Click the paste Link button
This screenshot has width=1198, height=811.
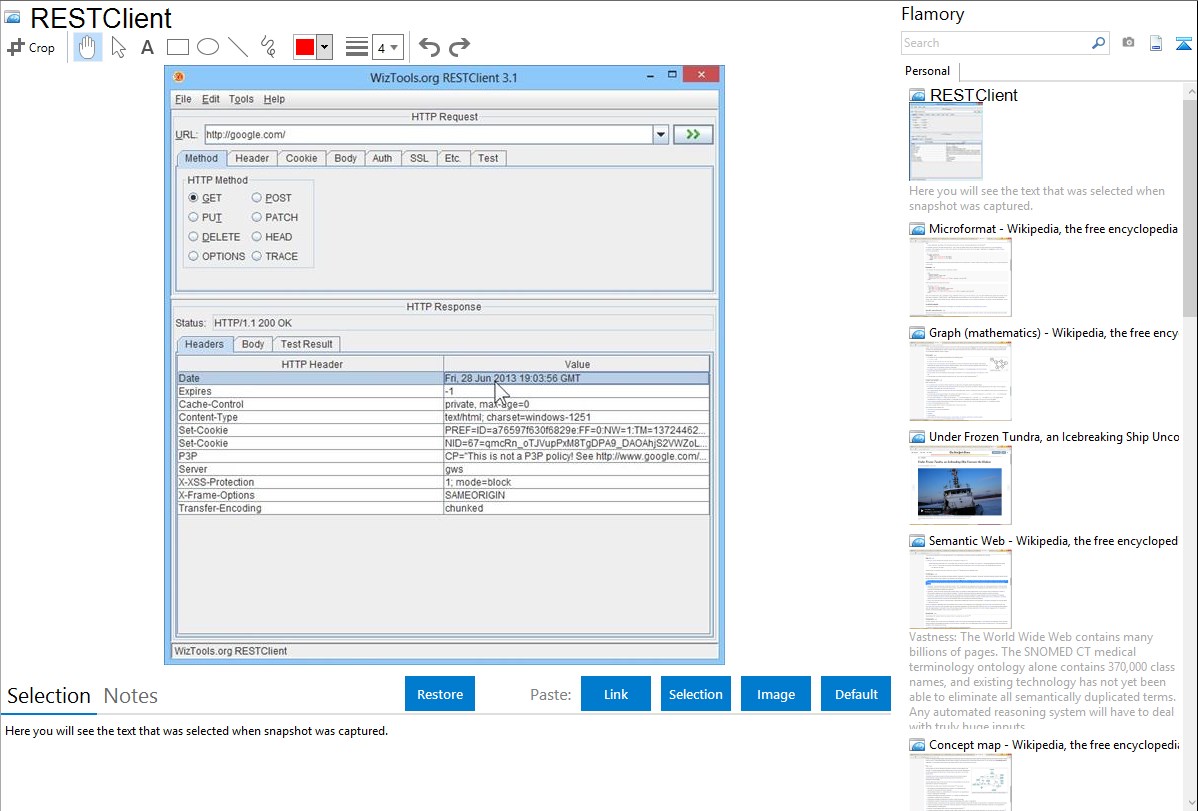(x=616, y=694)
